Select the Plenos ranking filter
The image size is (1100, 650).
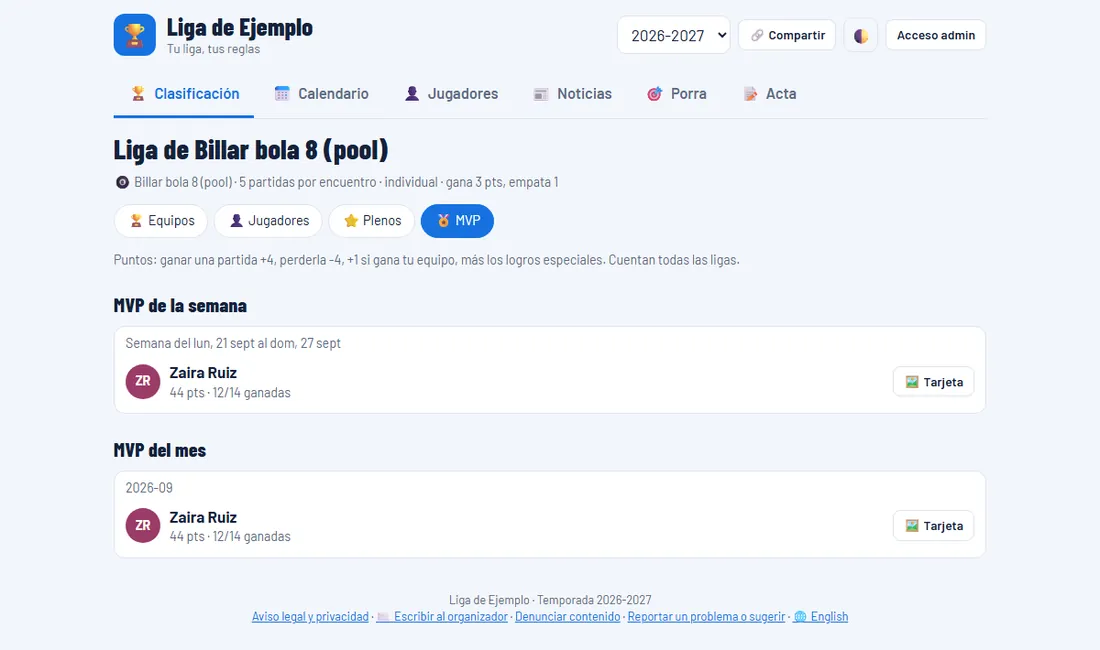372,221
